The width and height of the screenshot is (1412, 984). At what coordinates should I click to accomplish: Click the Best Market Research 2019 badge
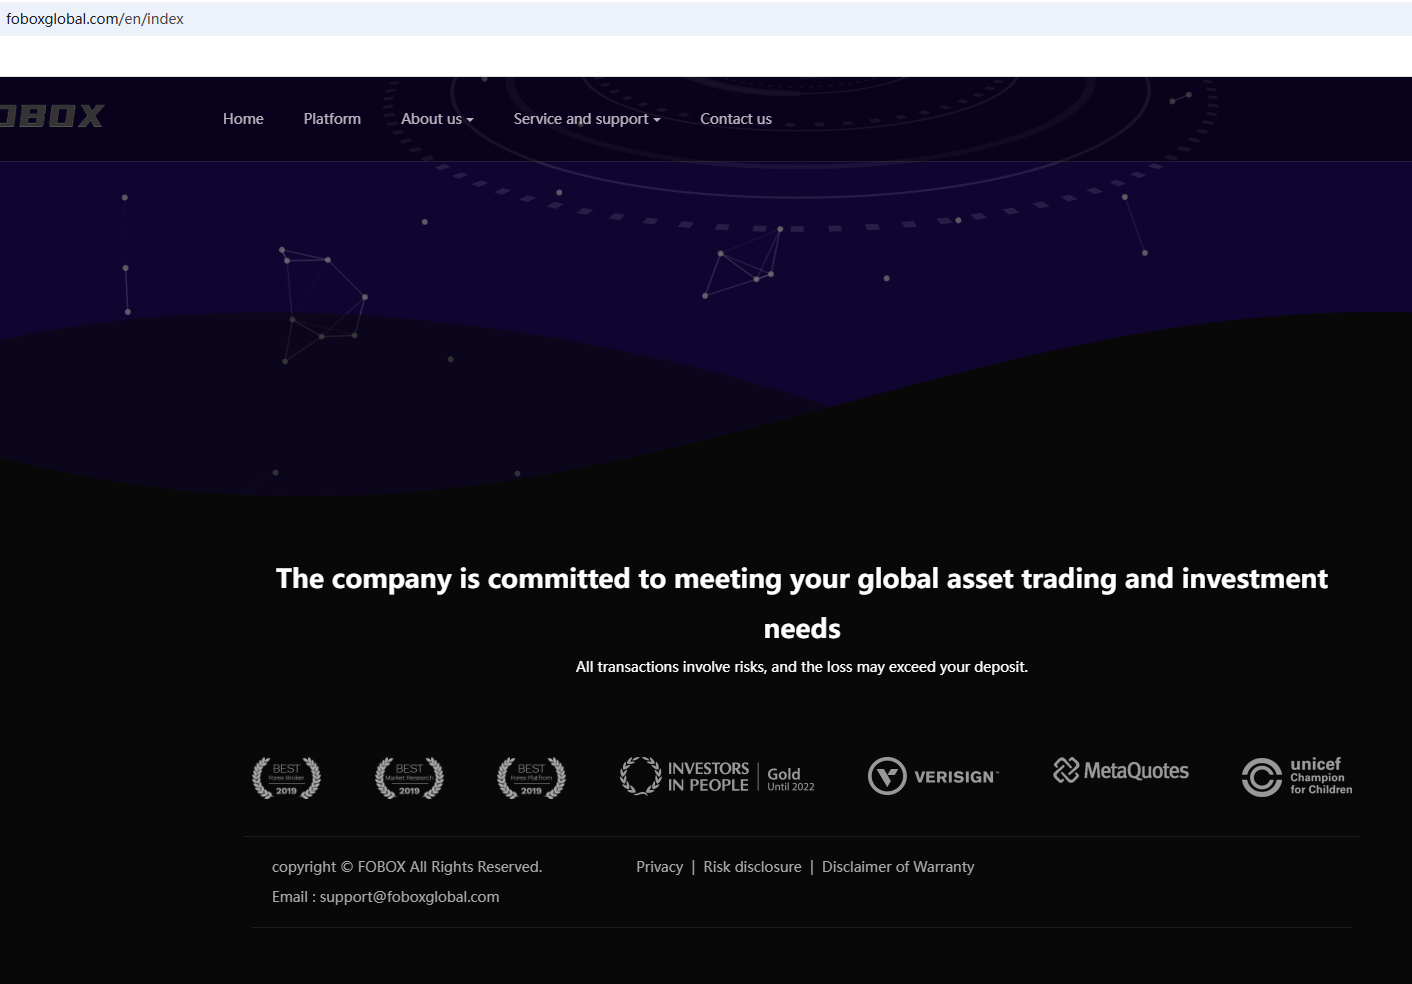[x=409, y=777]
